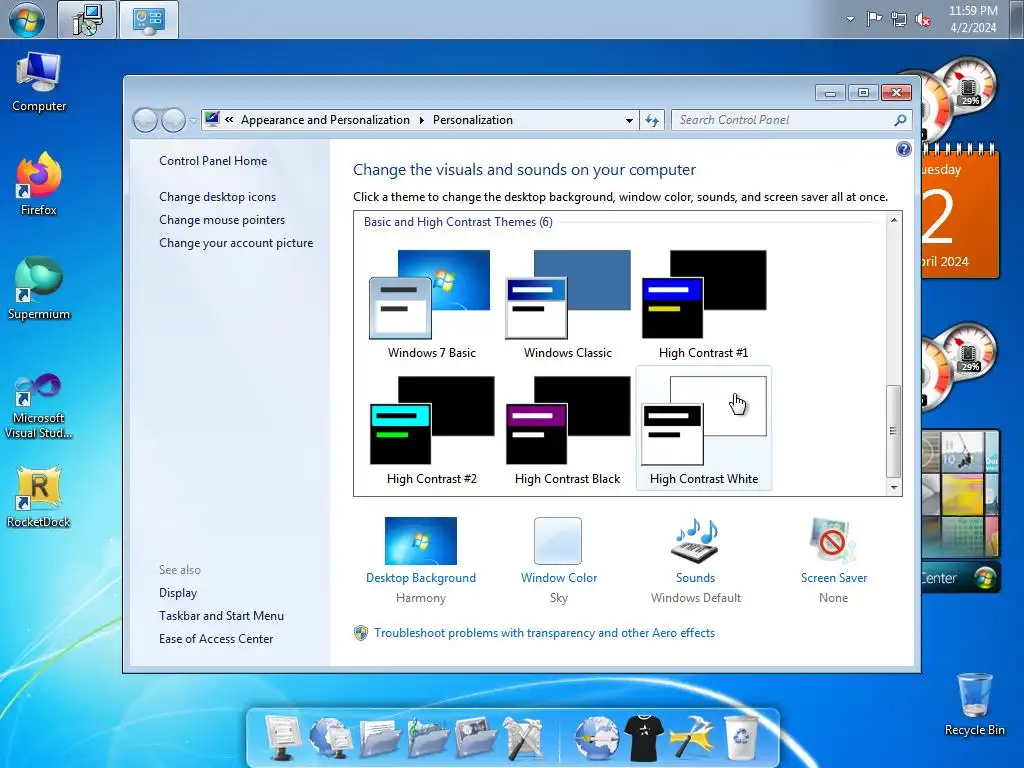Expand the breadcrumb arrow after Appearance and Personalization

coord(421,120)
